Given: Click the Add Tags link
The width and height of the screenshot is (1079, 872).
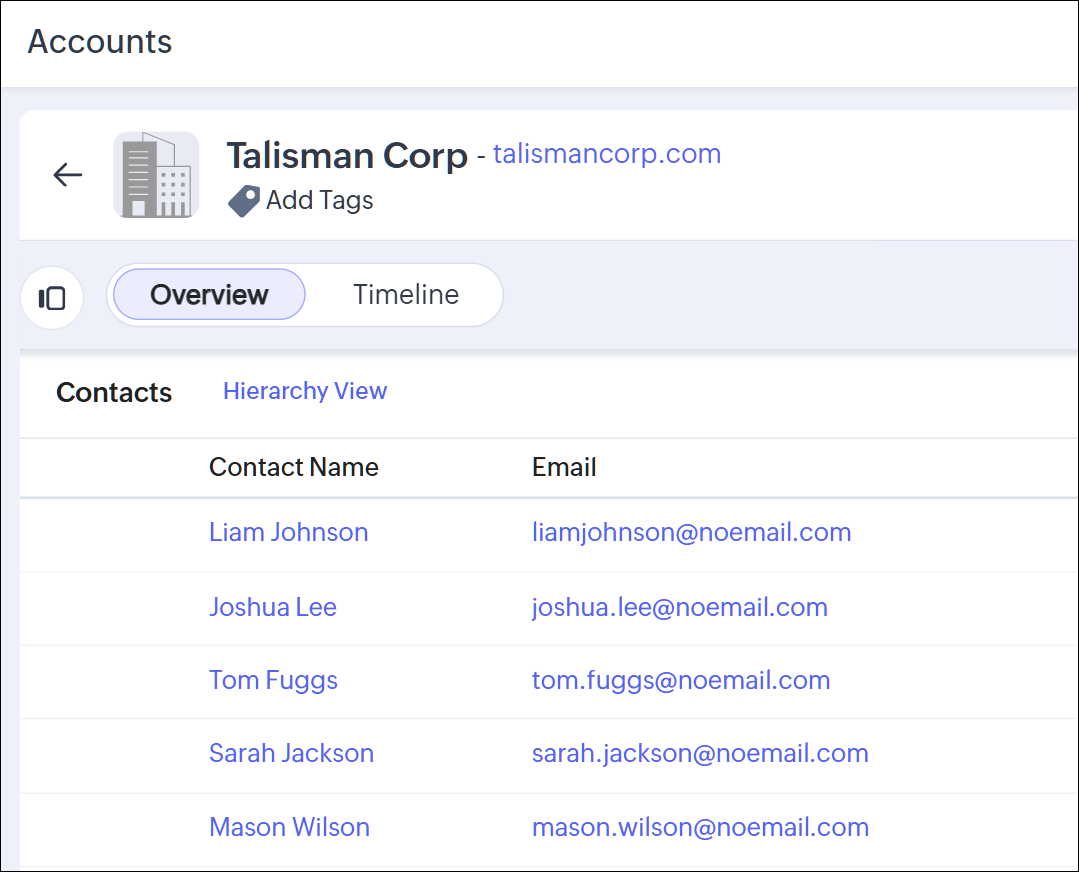Looking at the screenshot, I should point(319,200).
